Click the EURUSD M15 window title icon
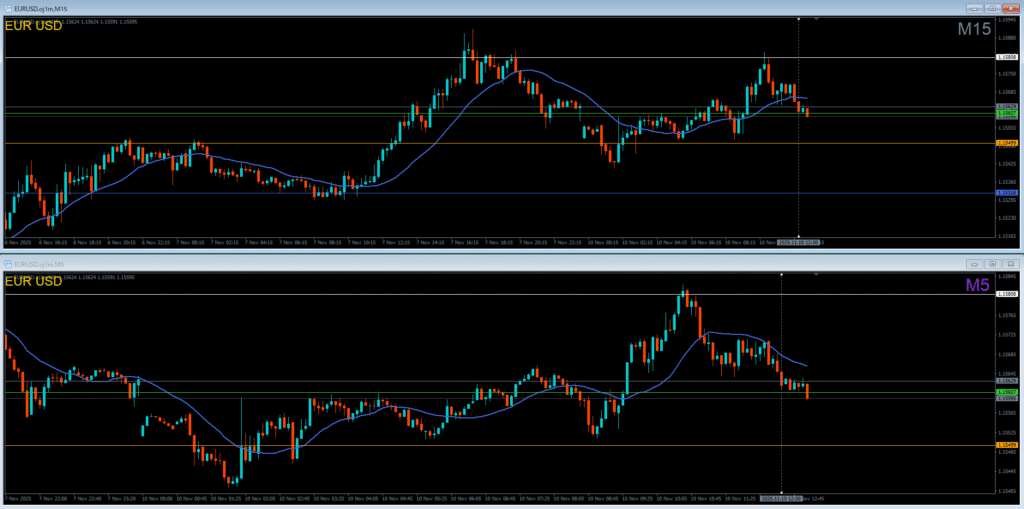Image resolution: width=1024 pixels, height=509 pixels. 8,8
